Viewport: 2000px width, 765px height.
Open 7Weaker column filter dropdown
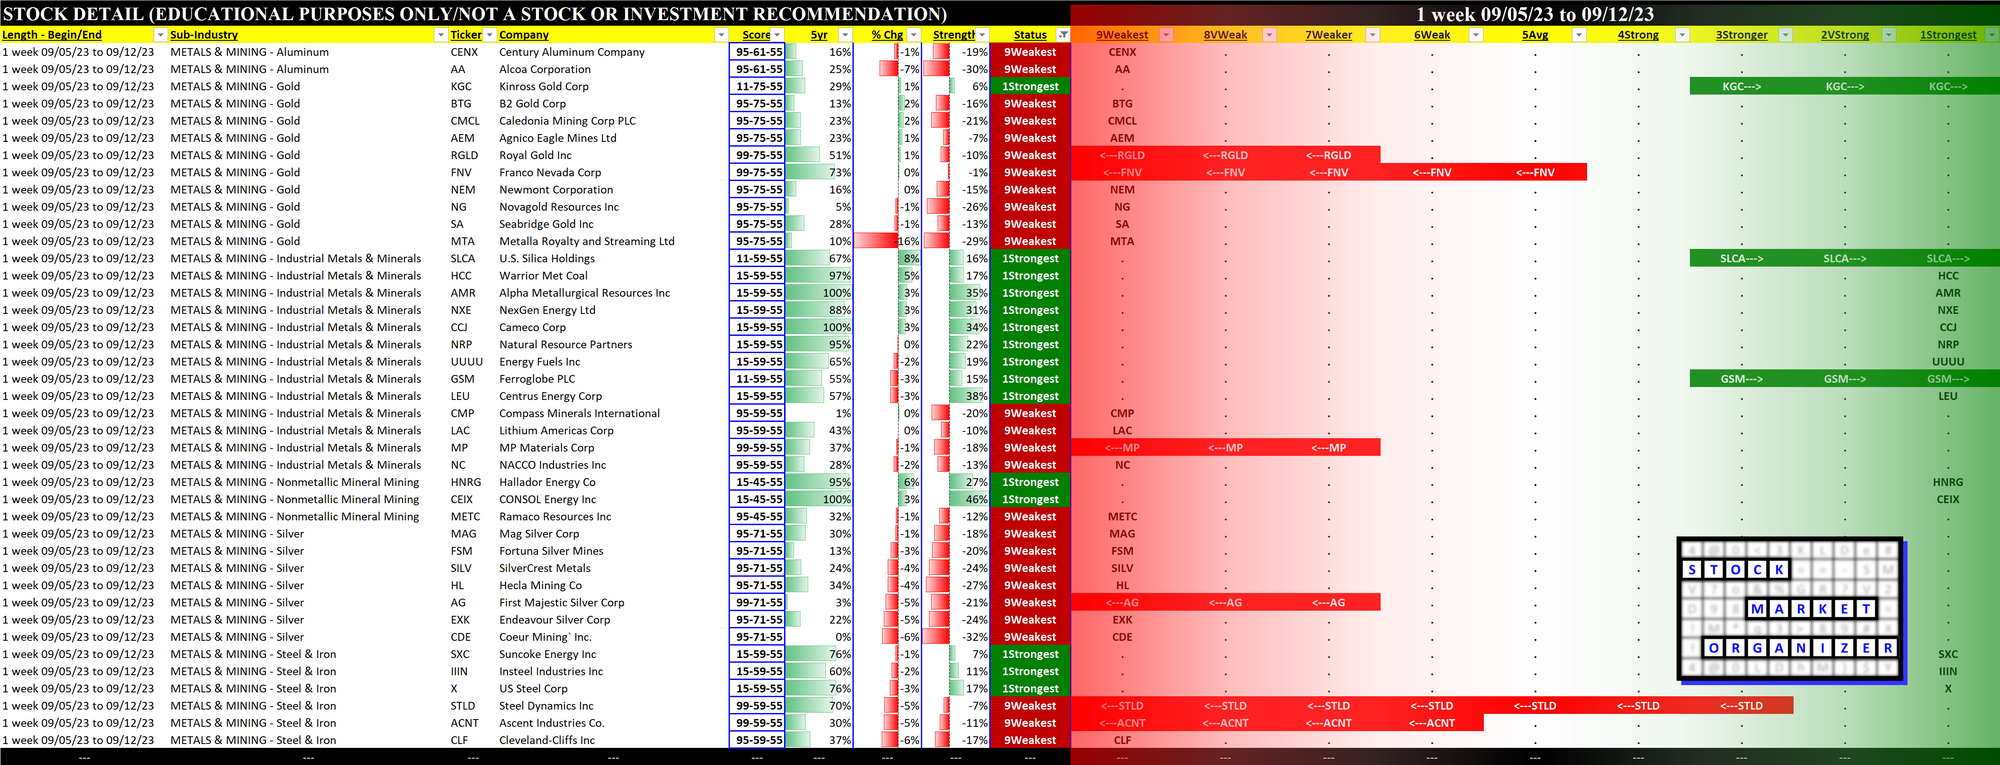(x=1373, y=35)
